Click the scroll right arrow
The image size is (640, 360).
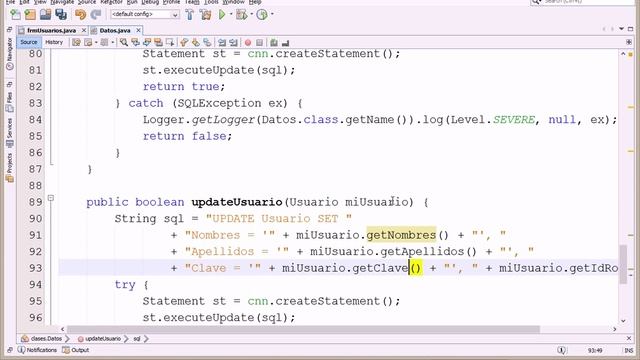point(615,329)
